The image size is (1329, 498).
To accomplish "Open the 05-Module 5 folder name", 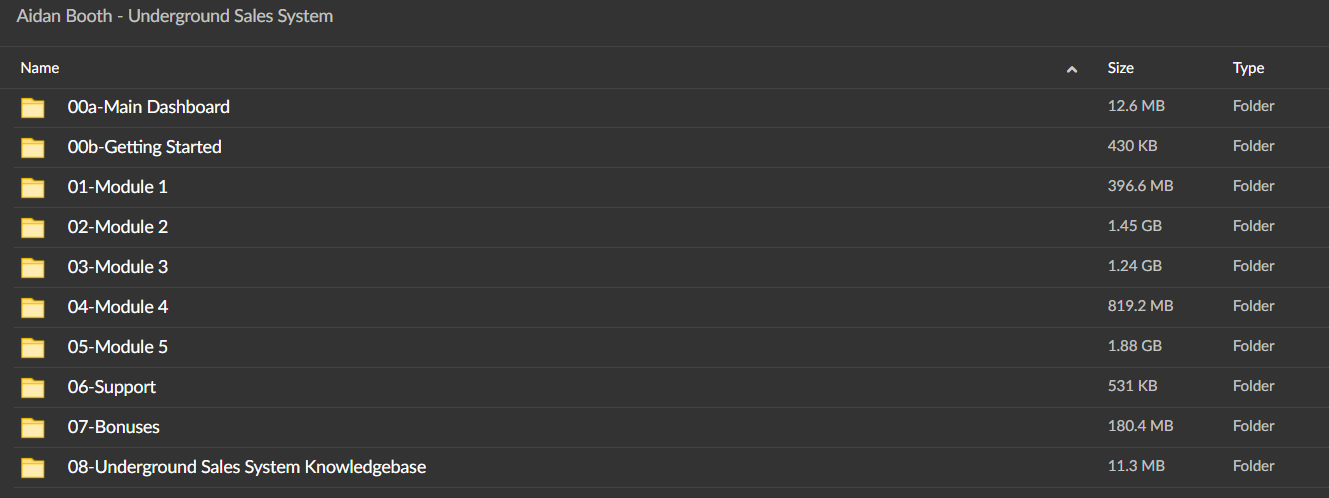I will (x=118, y=347).
